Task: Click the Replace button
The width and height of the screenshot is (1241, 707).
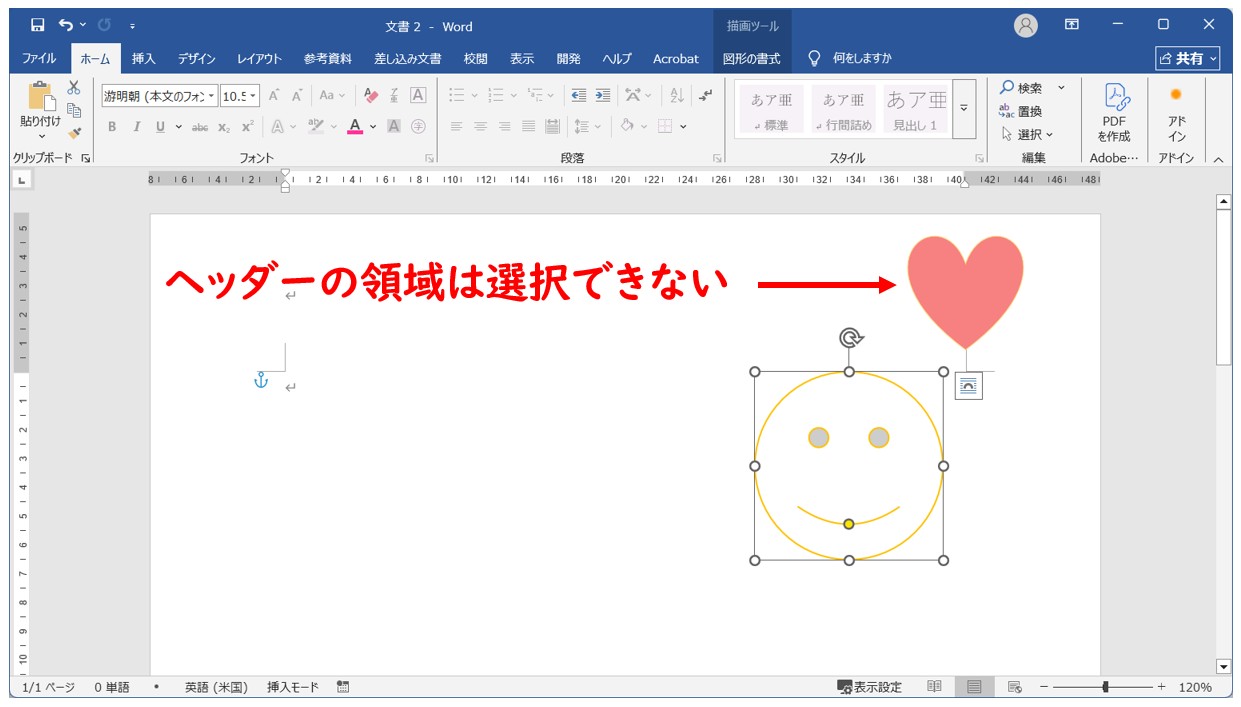Action: point(1021,111)
